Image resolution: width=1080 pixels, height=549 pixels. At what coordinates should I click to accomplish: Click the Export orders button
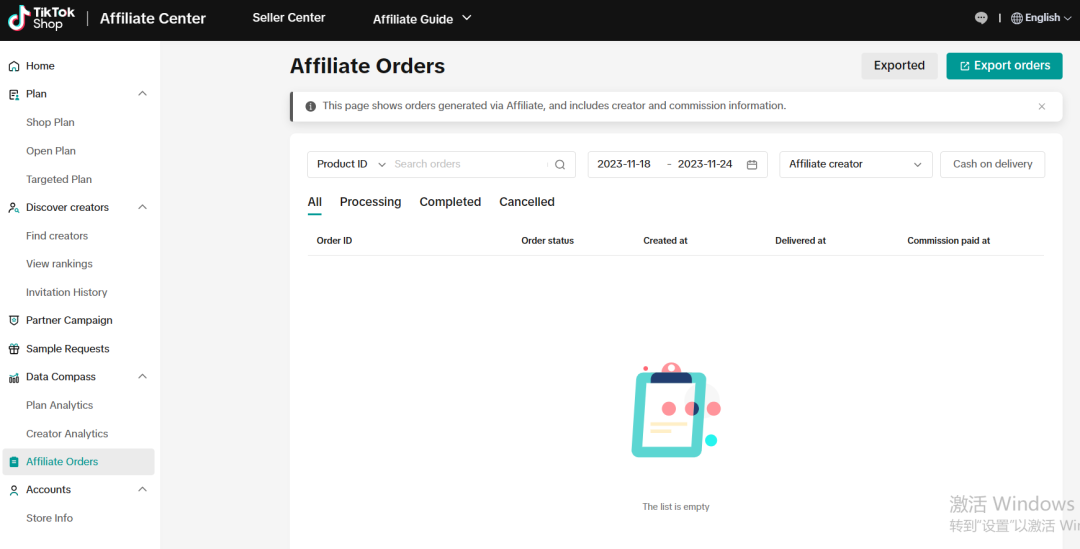(1004, 66)
